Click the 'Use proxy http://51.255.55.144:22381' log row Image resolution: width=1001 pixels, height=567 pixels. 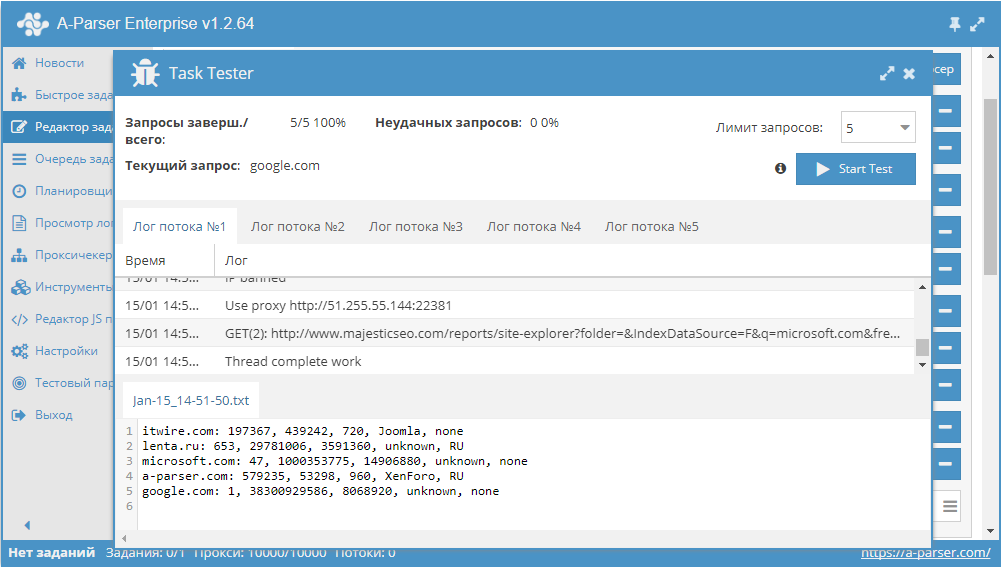[x=515, y=305]
